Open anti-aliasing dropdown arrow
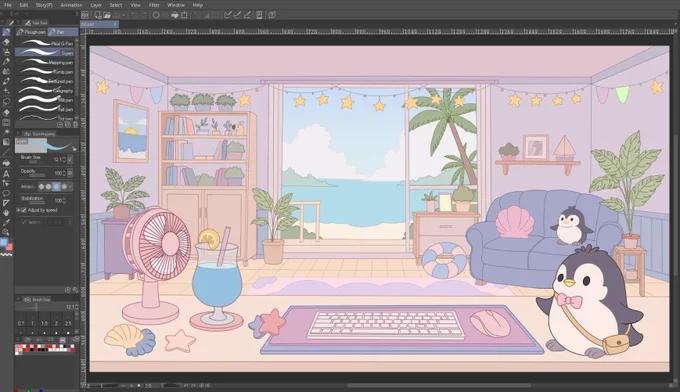This screenshot has height=392, width=680. 70,186
